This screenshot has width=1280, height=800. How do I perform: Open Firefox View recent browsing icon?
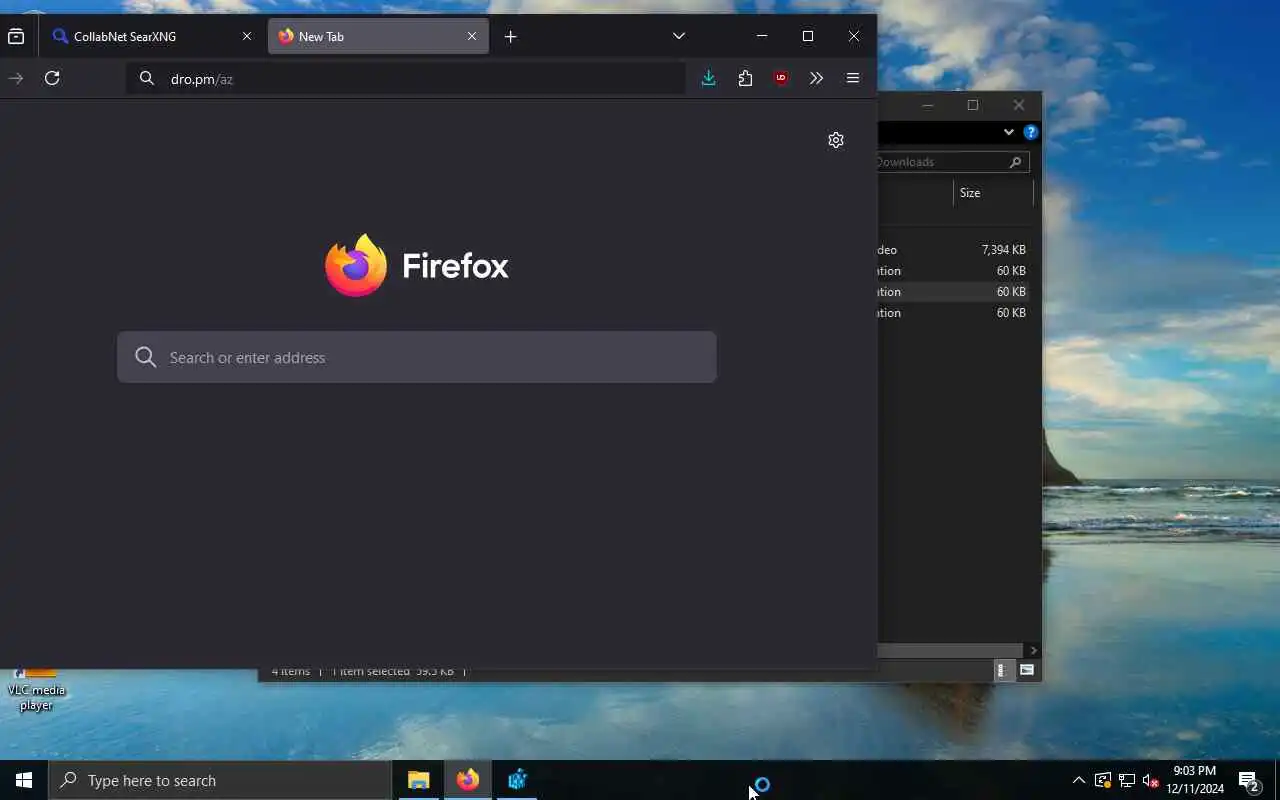pyautogui.click(x=16, y=36)
